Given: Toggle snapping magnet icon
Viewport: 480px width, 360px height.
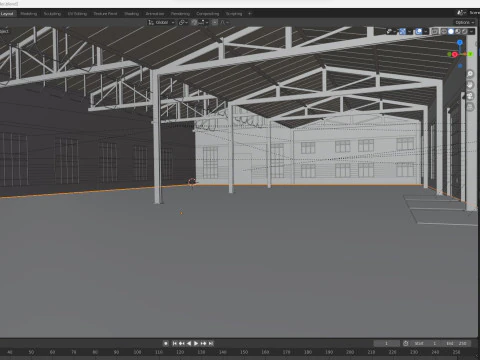Looking at the screenshot, I should tap(194, 22).
